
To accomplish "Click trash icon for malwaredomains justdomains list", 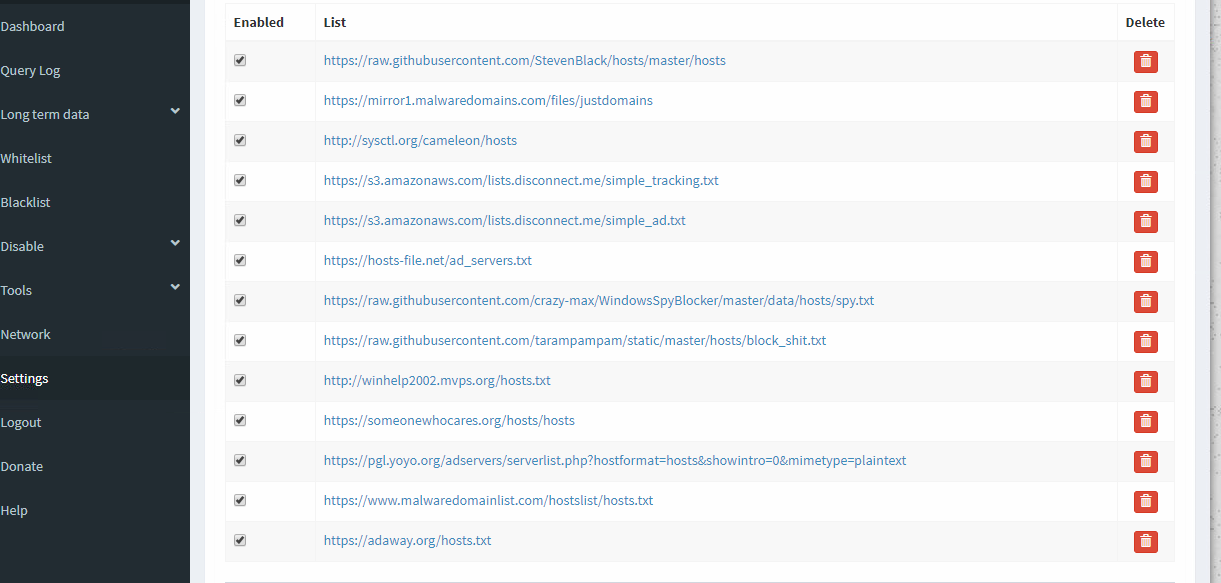I will coord(1145,102).
